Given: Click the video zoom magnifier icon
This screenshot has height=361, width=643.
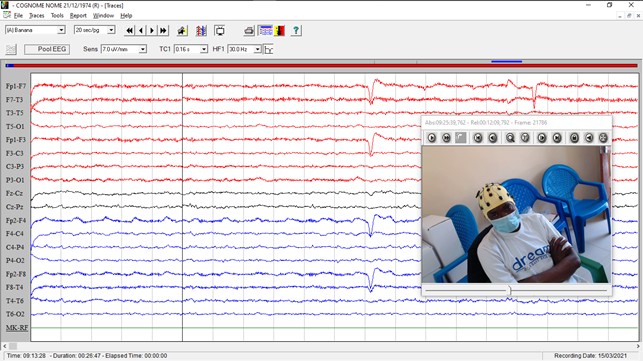Looking at the screenshot, I should click(x=510, y=138).
